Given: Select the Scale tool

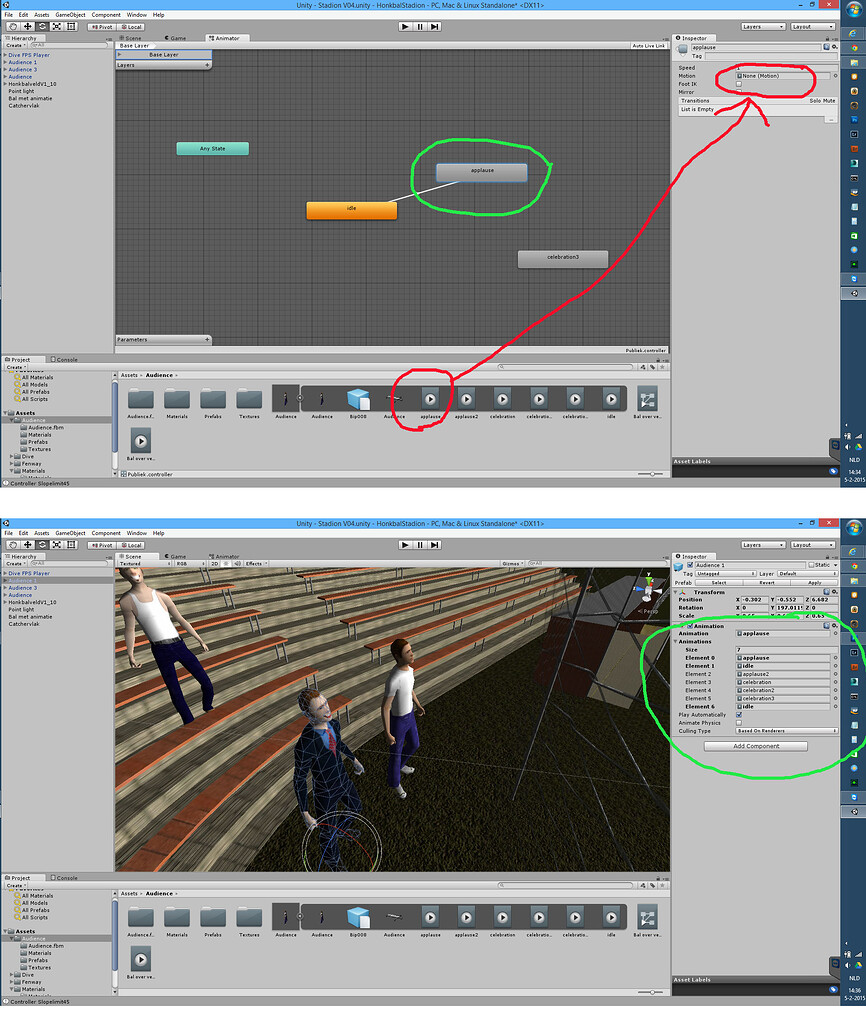Looking at the screenshot, I should tap(55, 27).
